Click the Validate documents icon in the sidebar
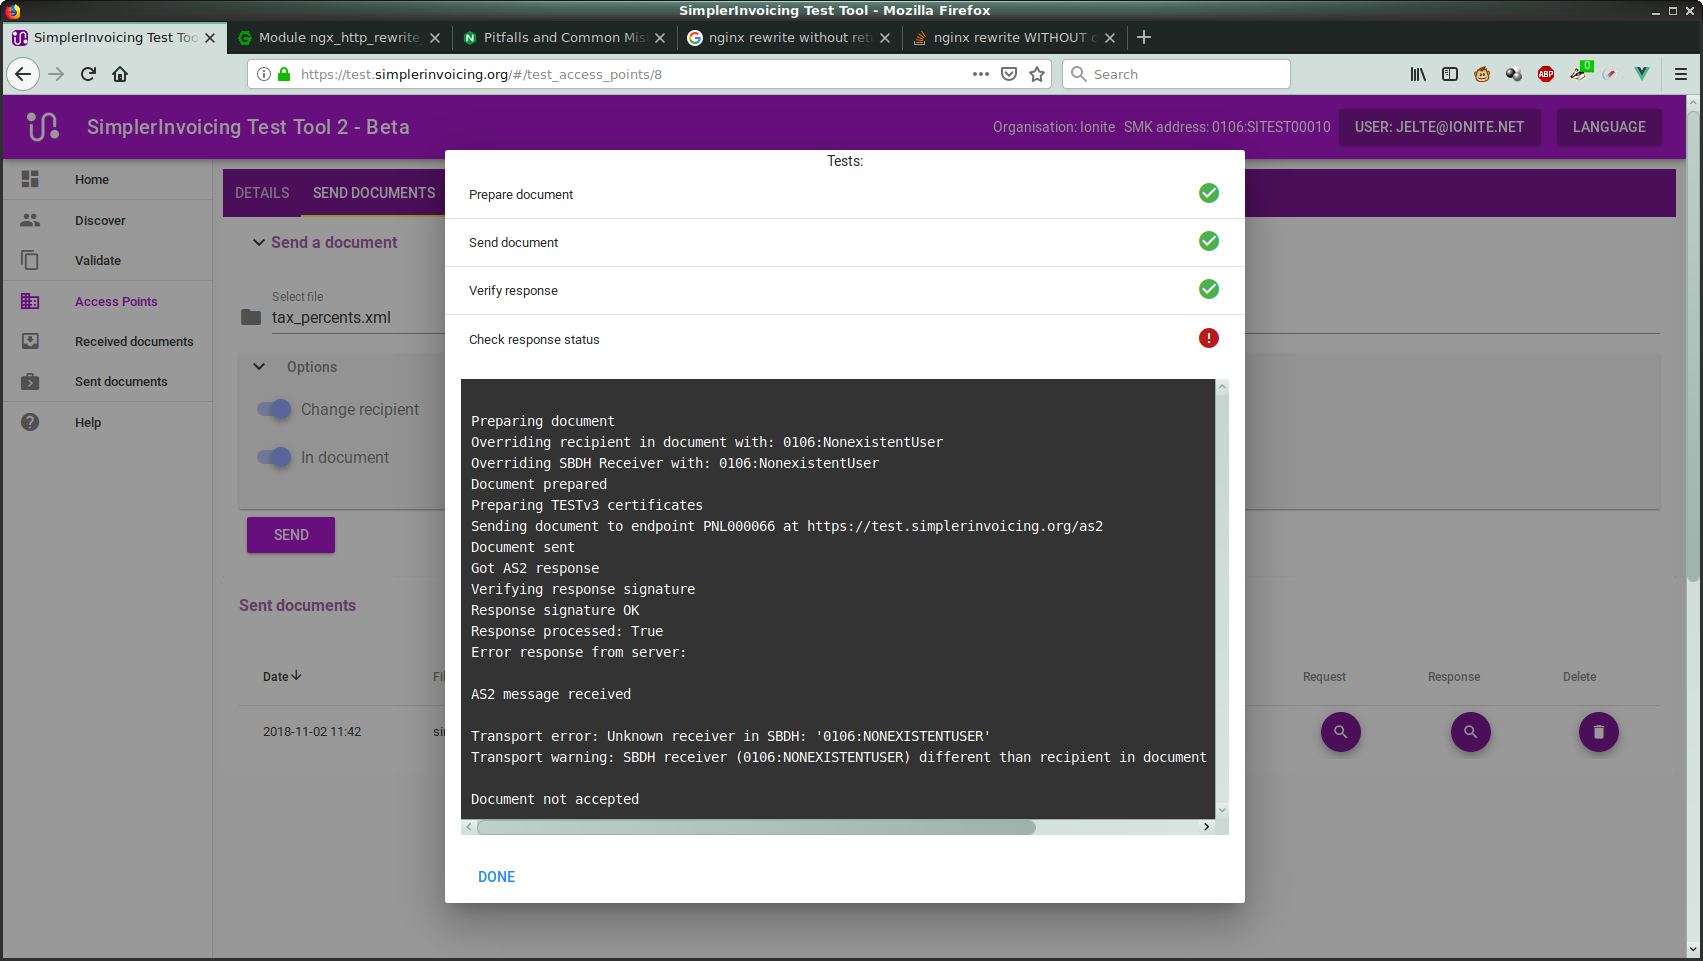This screenshot has width=1703, height=961. tap(30, 260)
